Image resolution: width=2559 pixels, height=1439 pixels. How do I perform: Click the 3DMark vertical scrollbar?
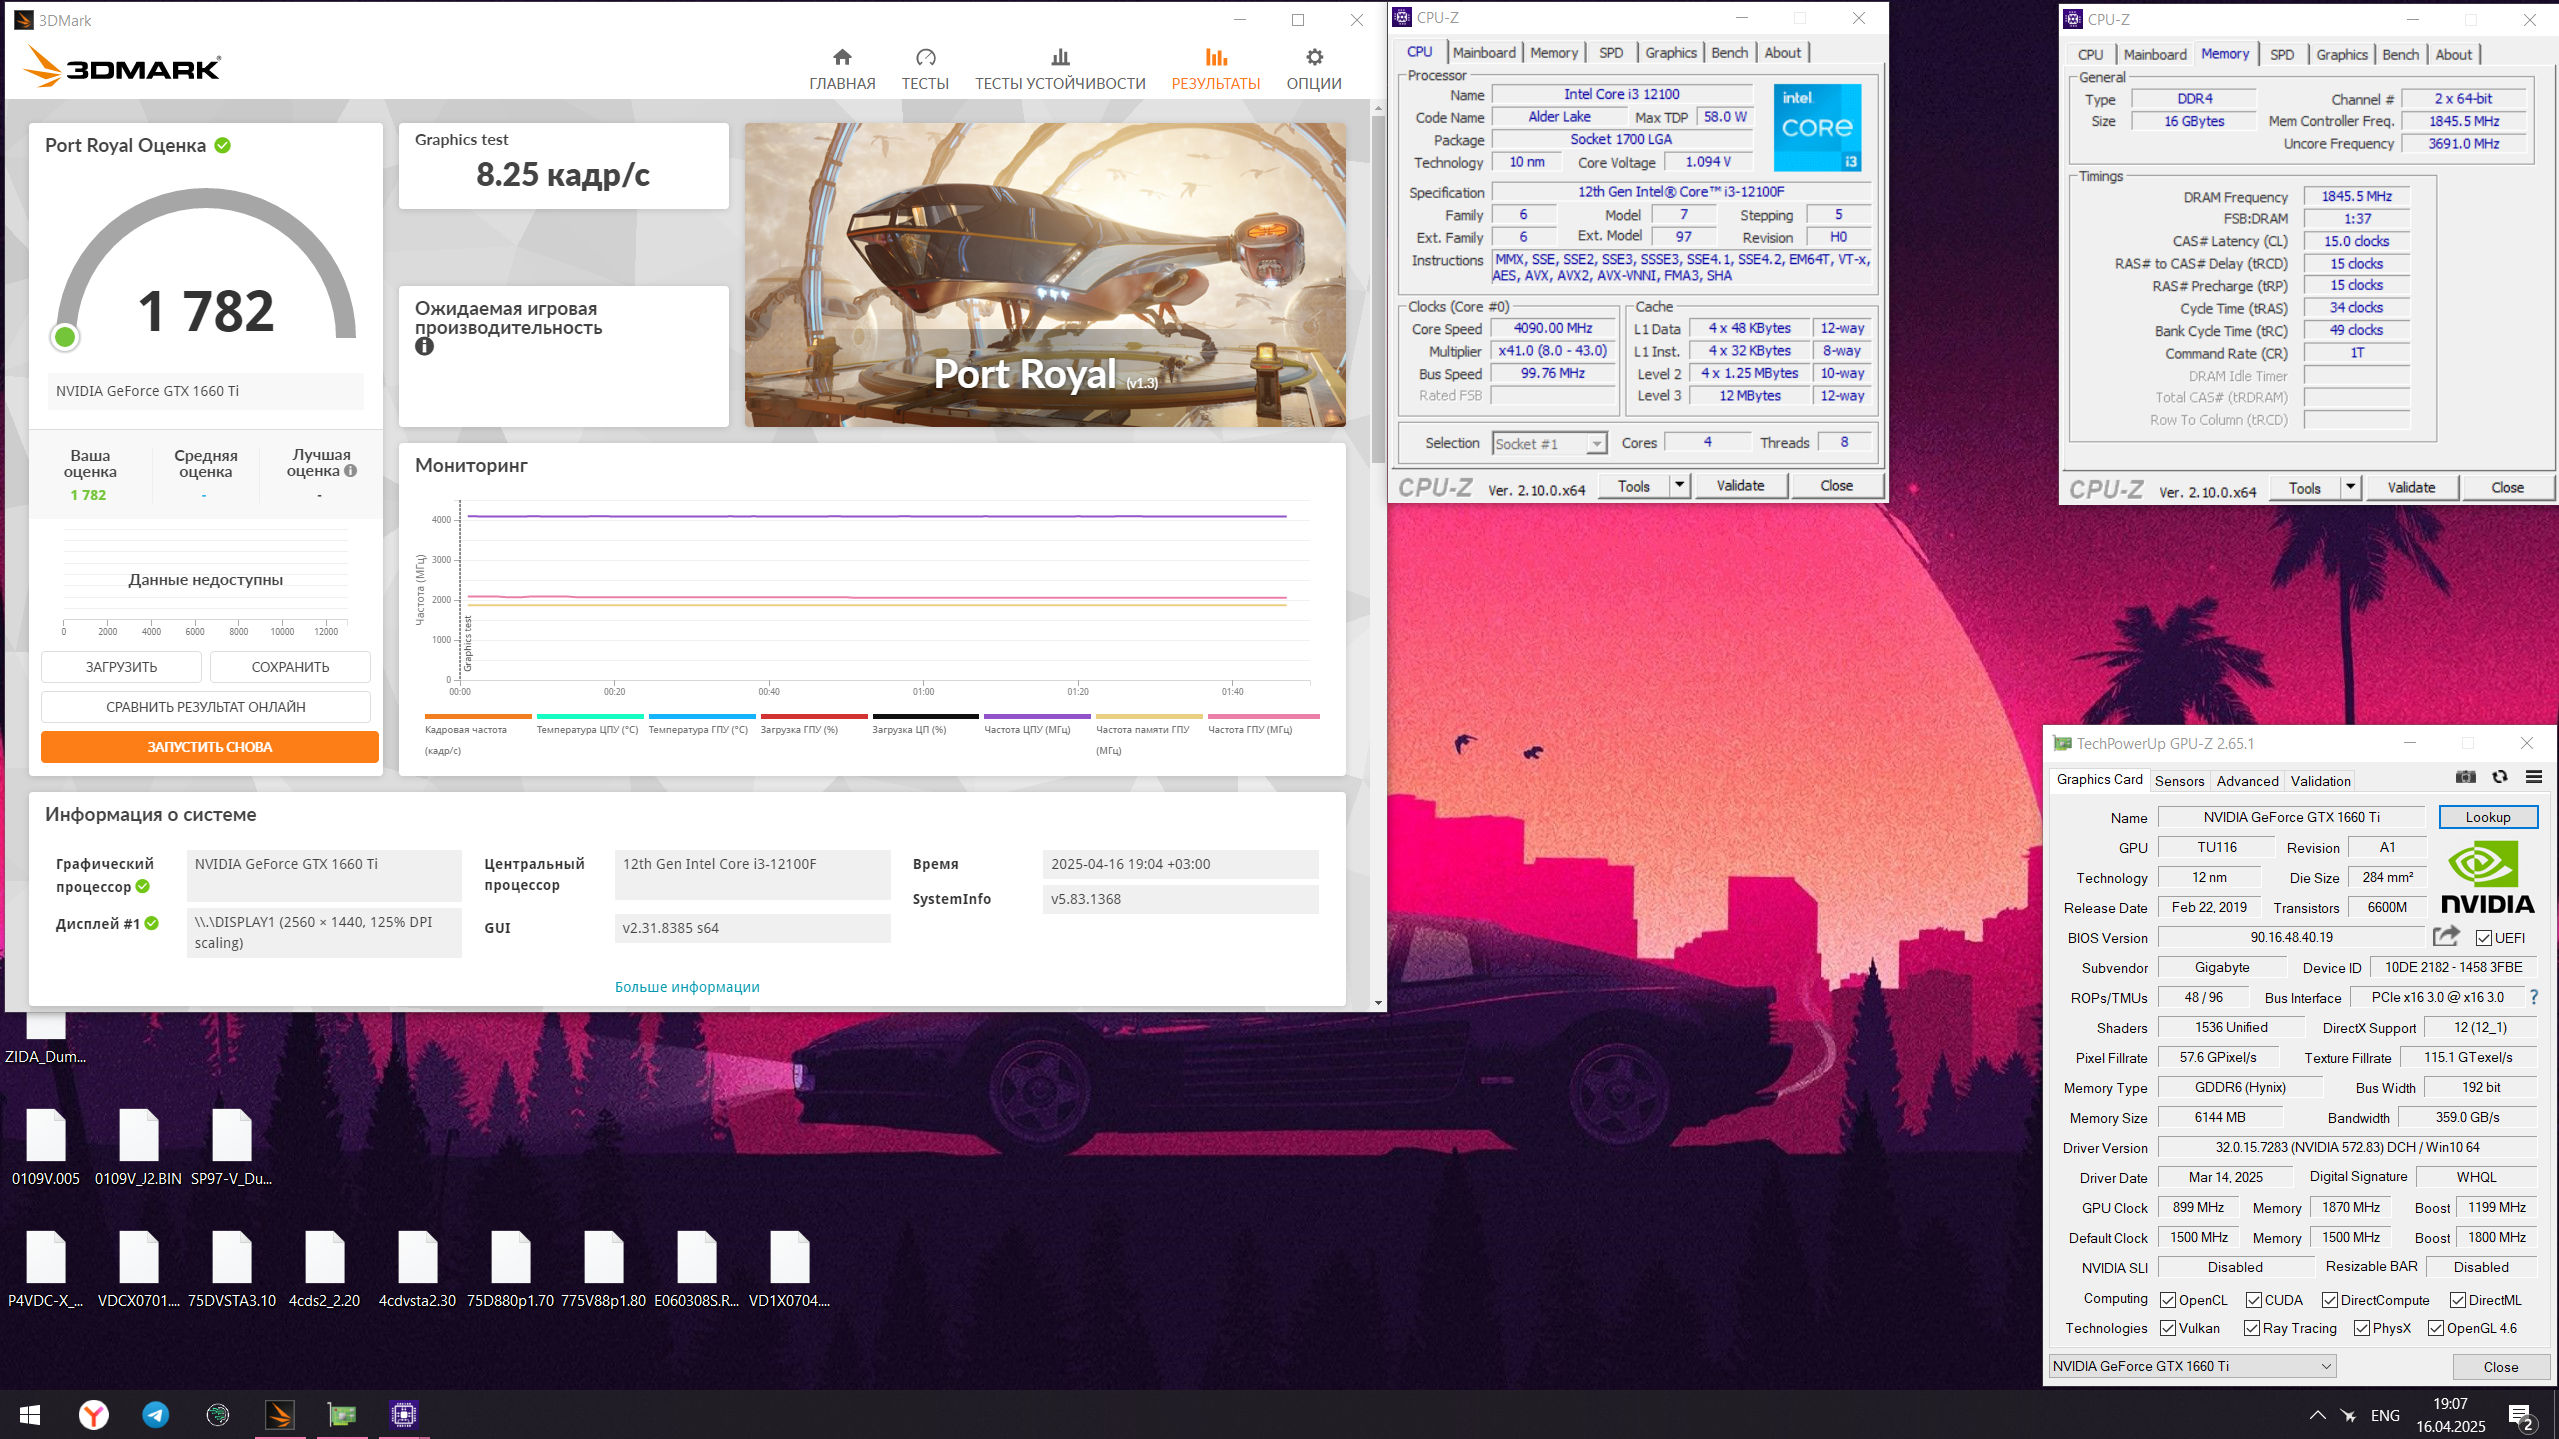coord(1378,290)
